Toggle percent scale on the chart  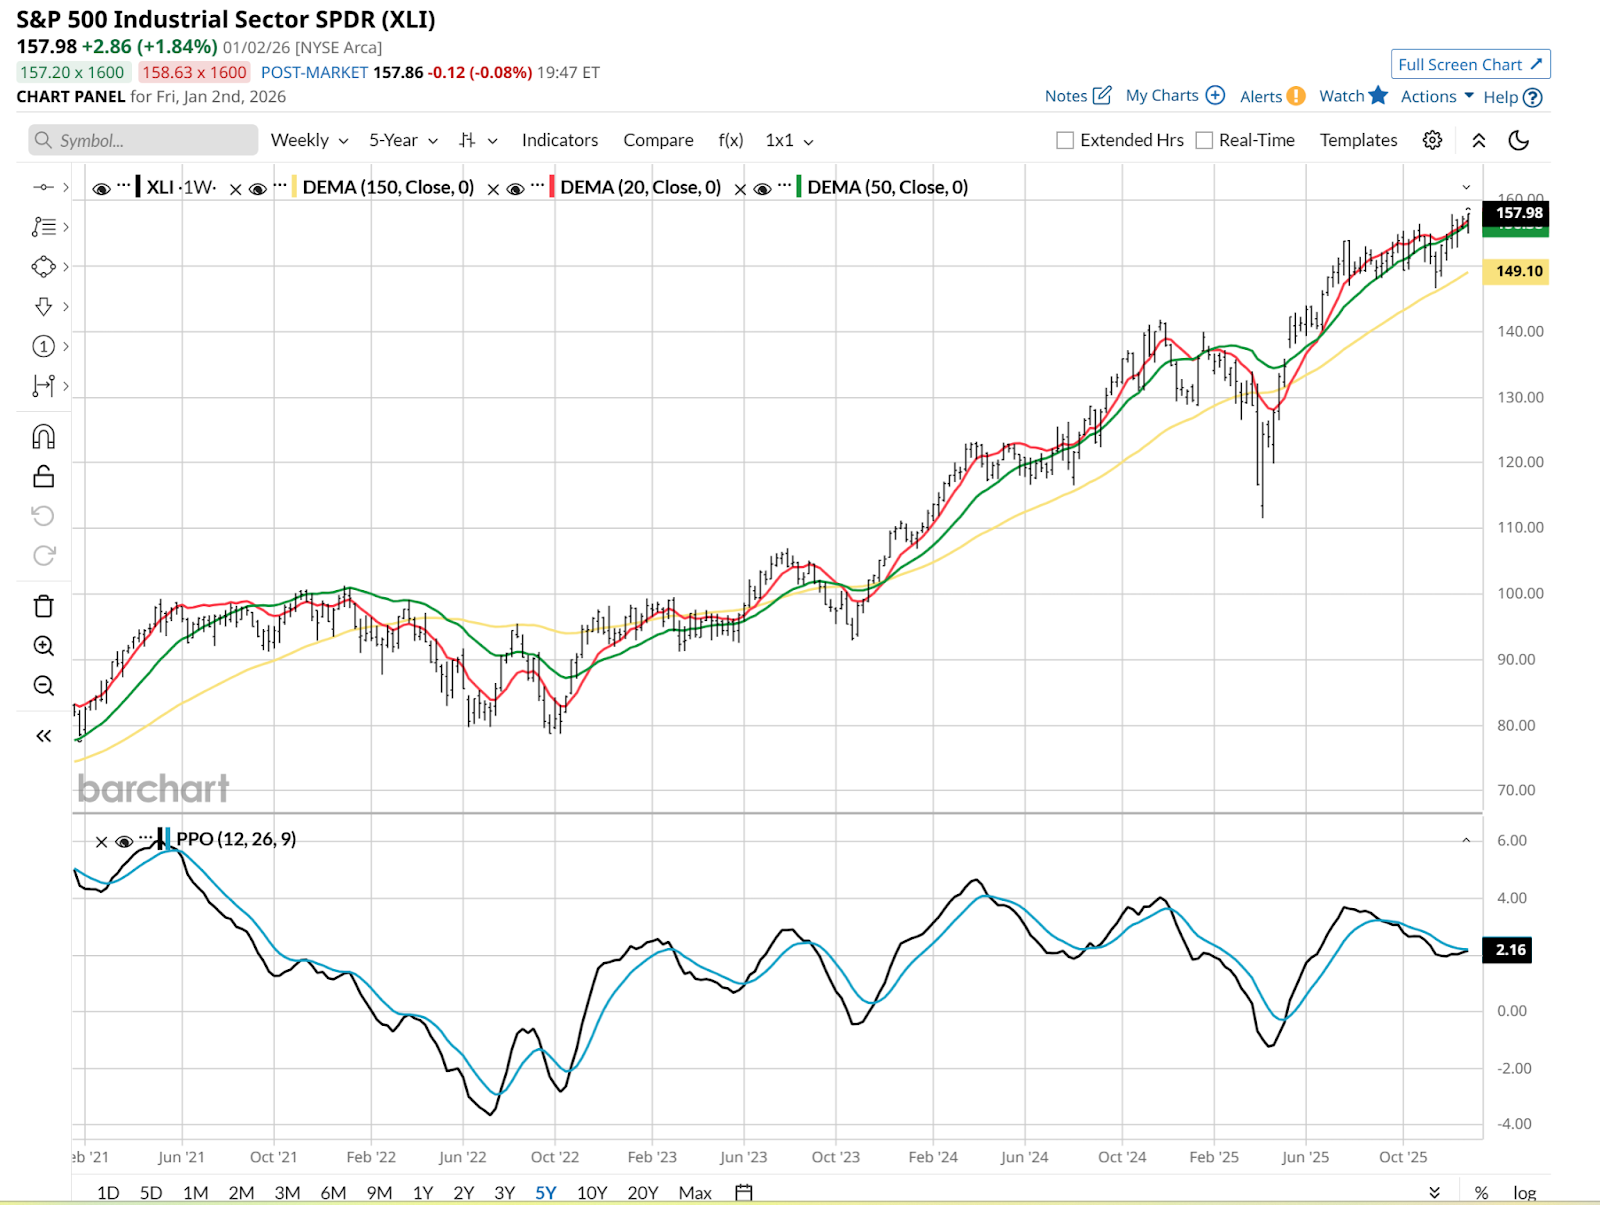pyautogui.click(x=1481, y=1192)
